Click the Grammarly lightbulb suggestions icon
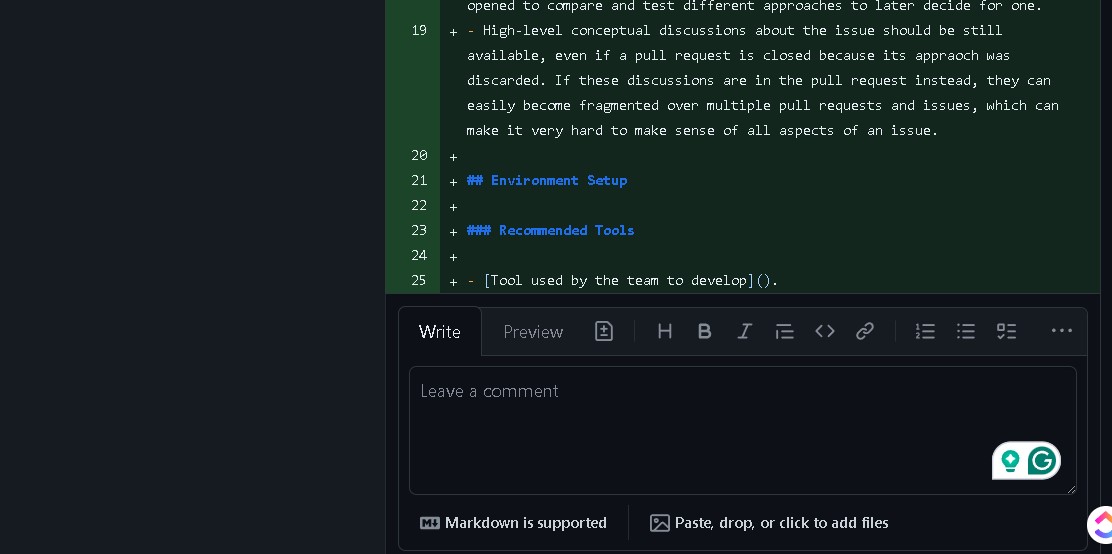The width and height of the screenshot is (1112, 554). (1010, 461)
